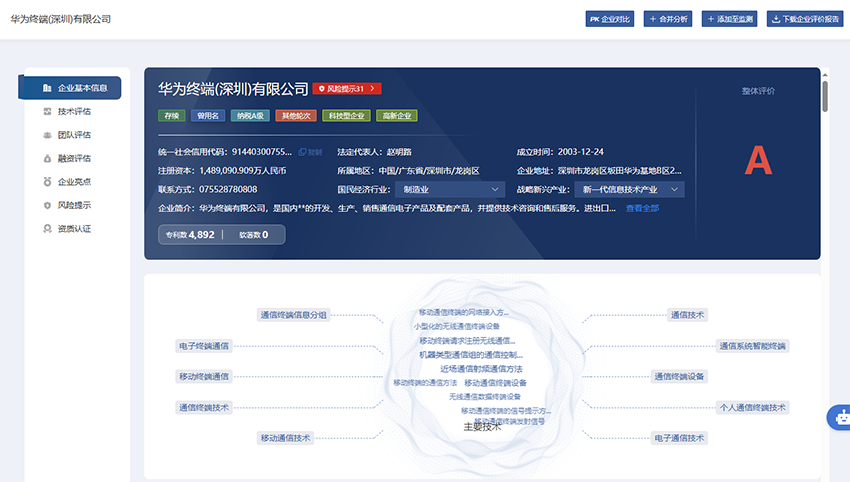
Task: Download the enterprise evaluation report
Action: pos(806,19)
